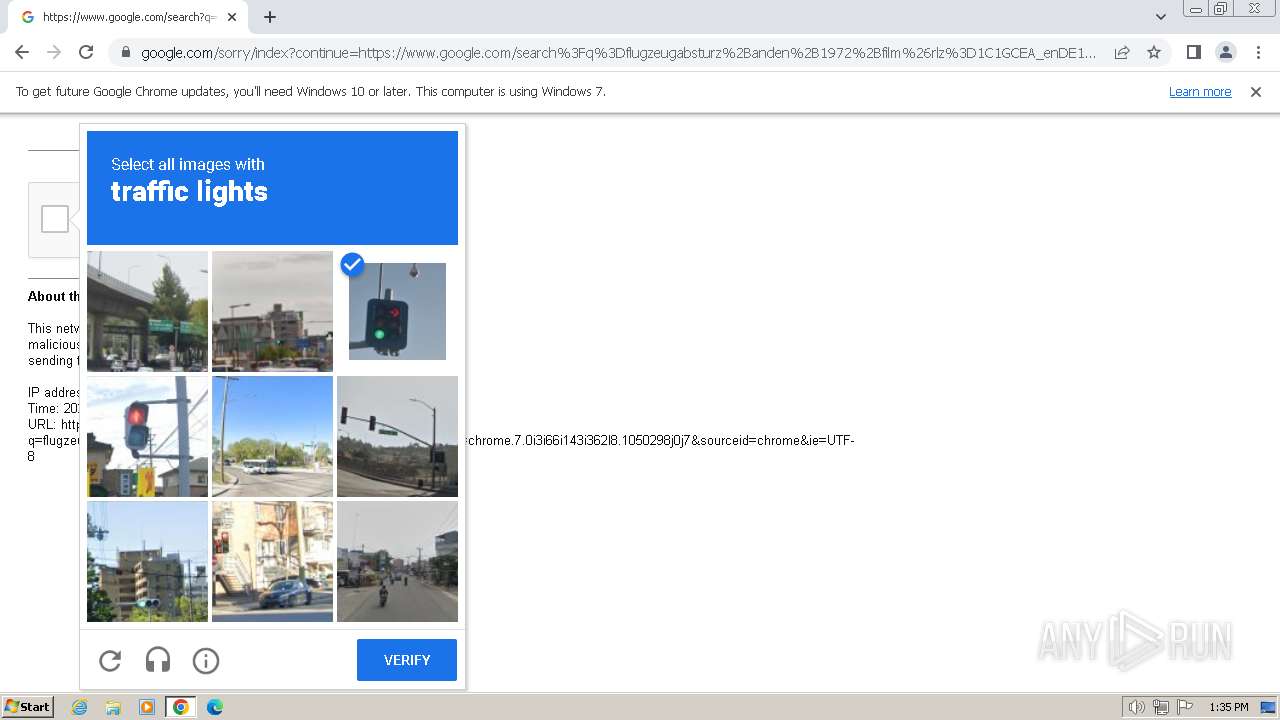View site information lock icon
Screen dimensions: 1280x720
click(126, 53)
